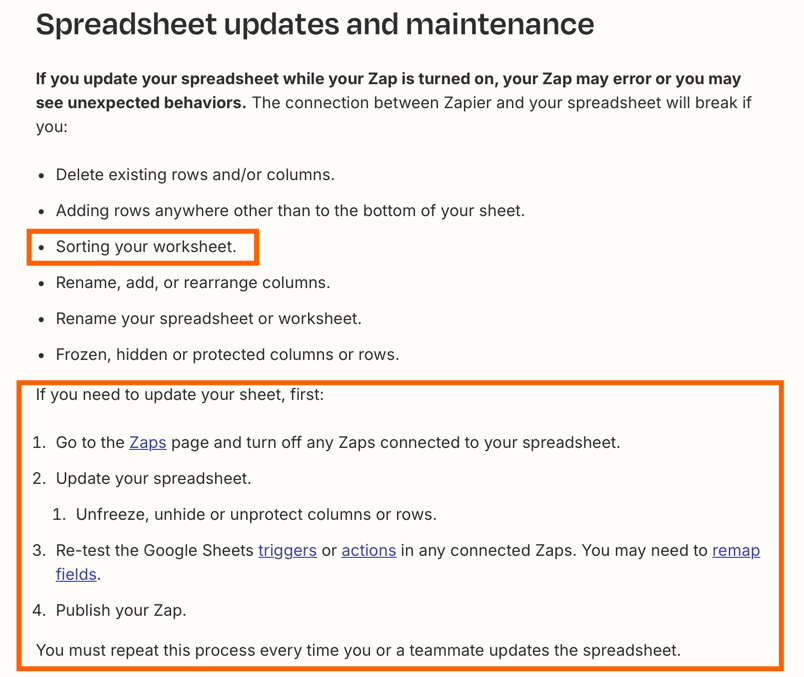Click the Rename your spreadsheet or worksheet bullet

(x=209, y=318)
